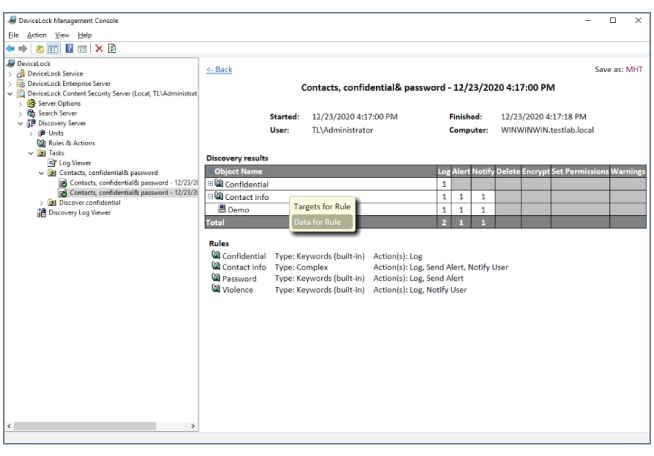Expand the Units tree node

(x=31, y=132)
